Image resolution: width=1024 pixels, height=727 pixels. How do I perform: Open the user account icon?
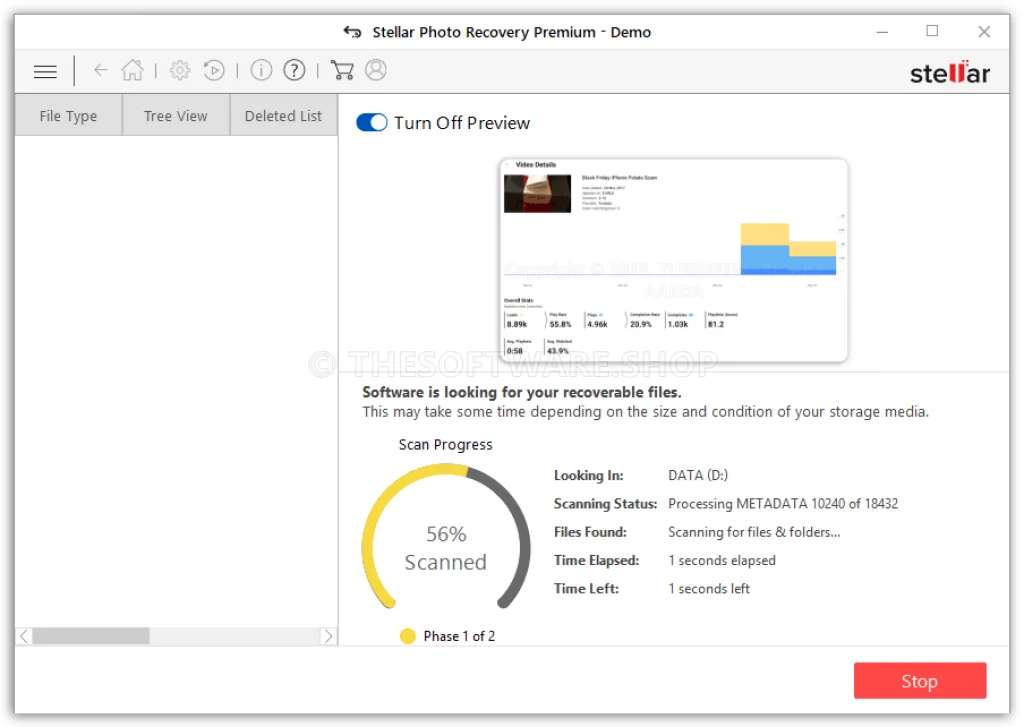(x=376, y=70)
